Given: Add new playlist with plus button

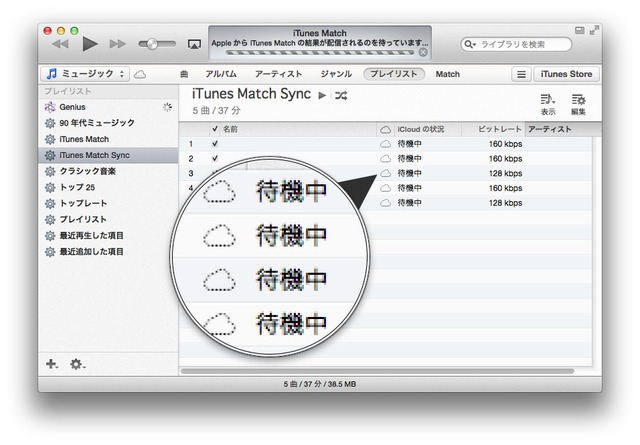Looking at the screenshot, I should click(51, 363).
